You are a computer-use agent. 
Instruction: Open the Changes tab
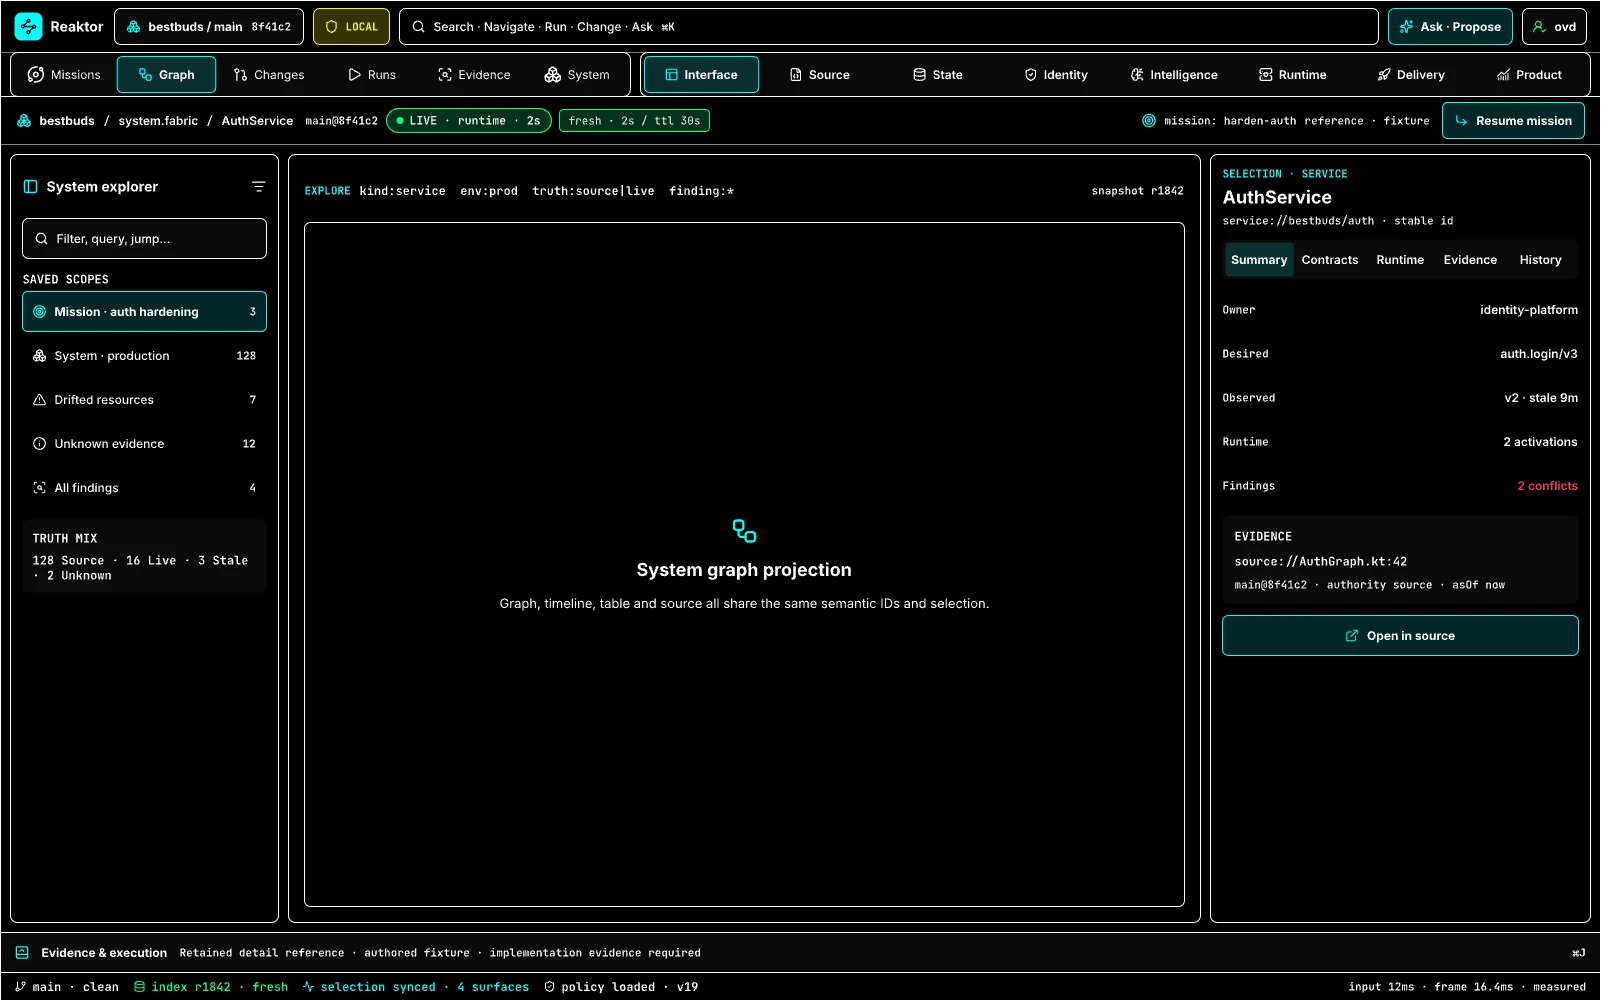click(269, 75)
